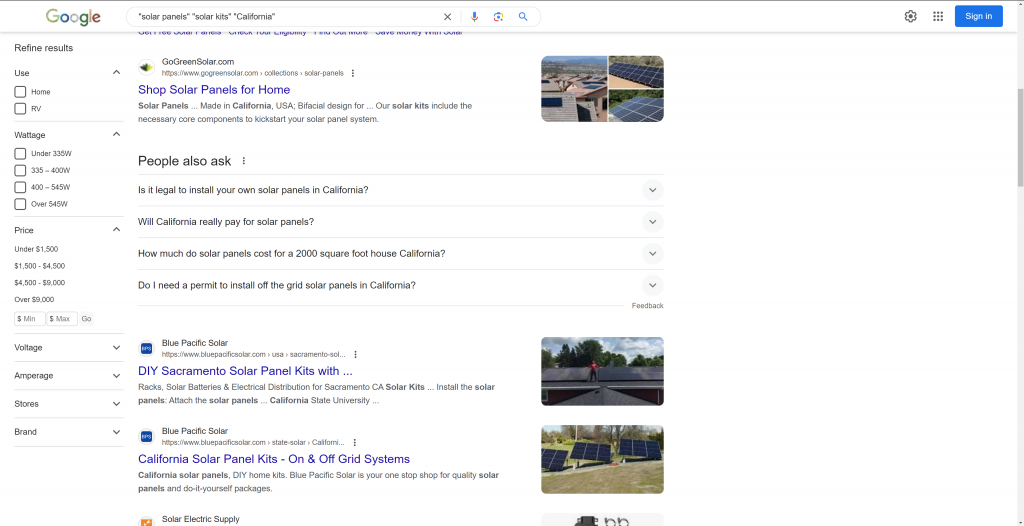Enable the Over 545W wattage filter
This screenshot has width=1024, height=526.
click(20, 205)
